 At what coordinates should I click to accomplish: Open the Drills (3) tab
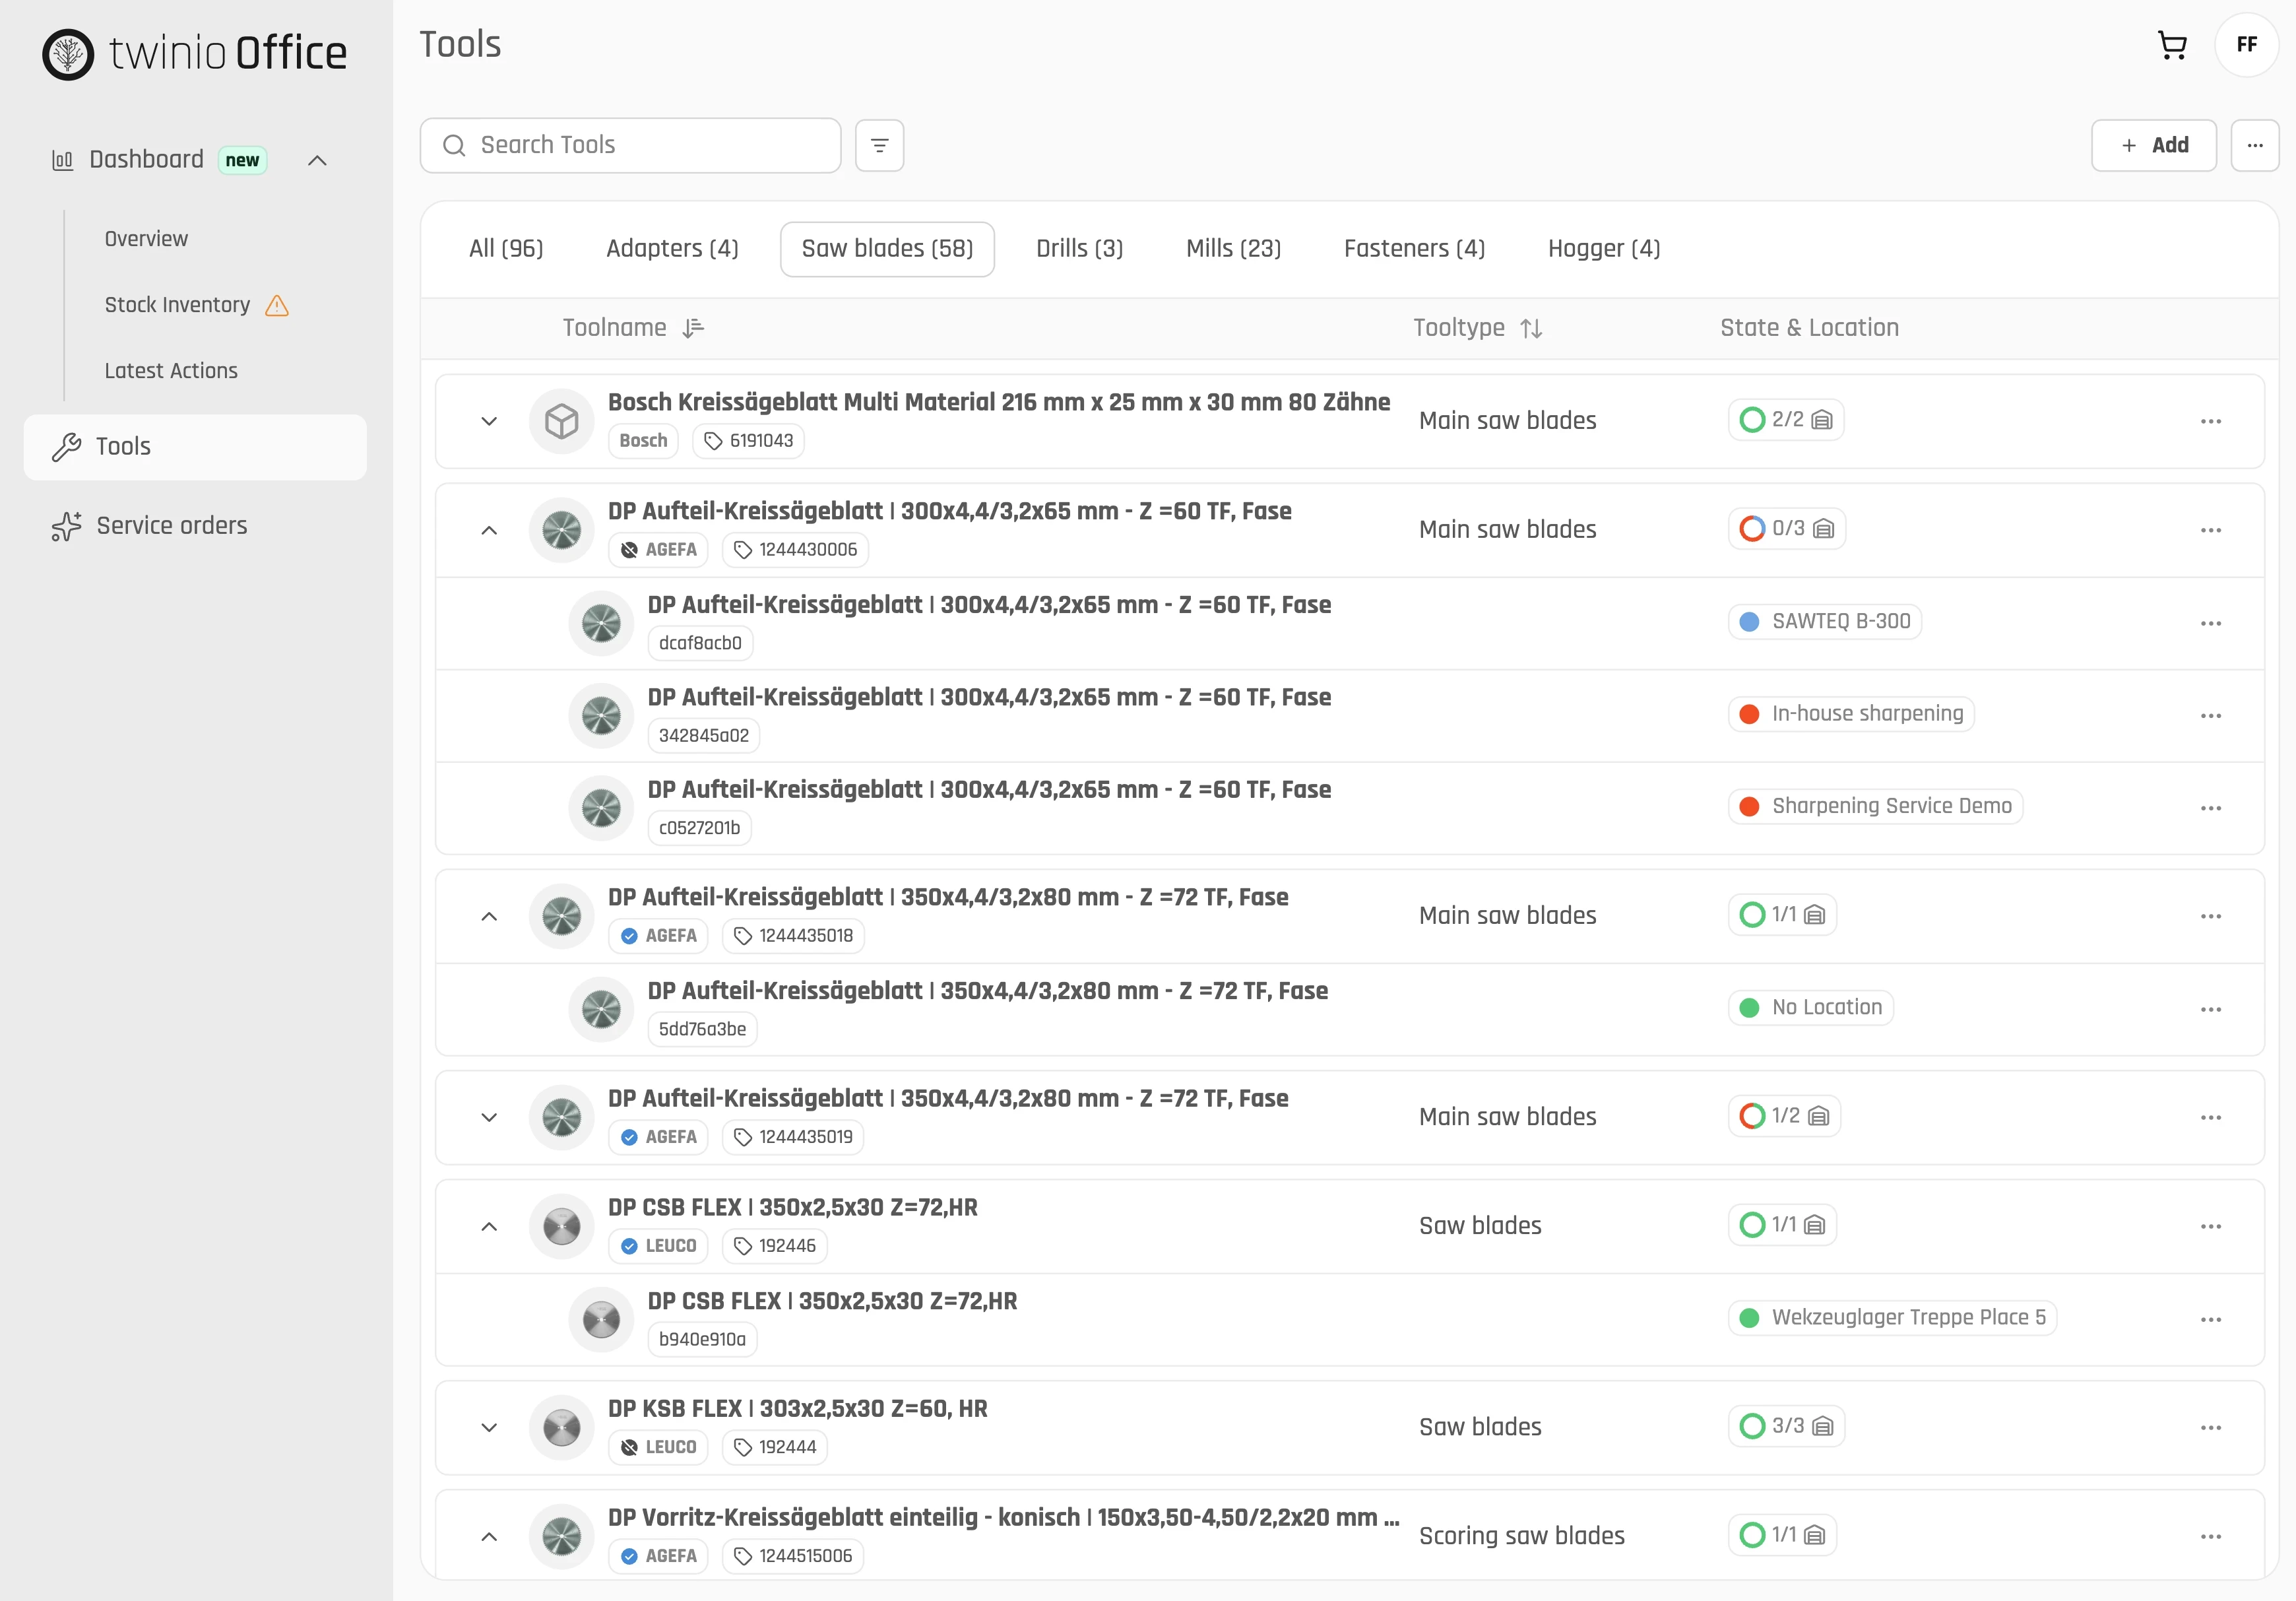[1079, 249]
